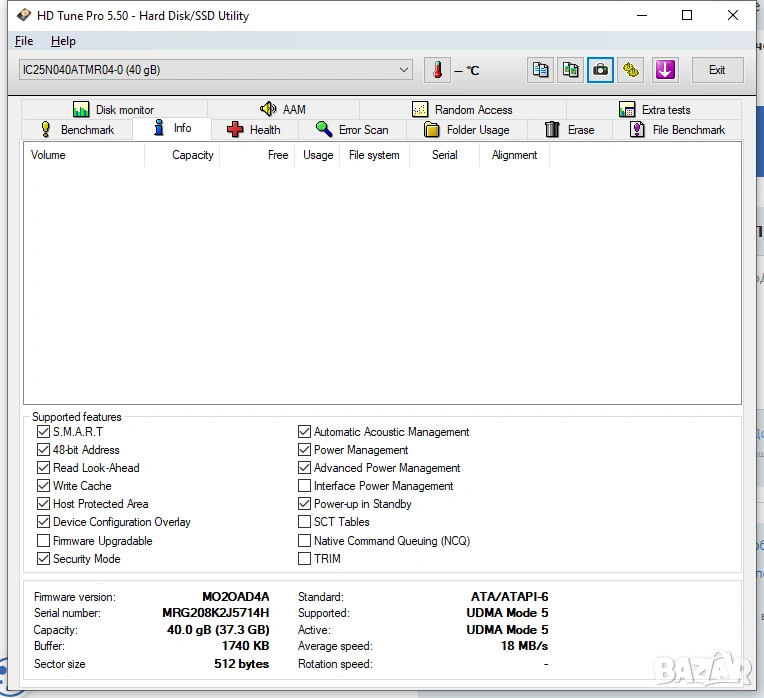Click the temperature thermometer icon
This screenshot has width=764, height=698.
click(x=437, y=70)
